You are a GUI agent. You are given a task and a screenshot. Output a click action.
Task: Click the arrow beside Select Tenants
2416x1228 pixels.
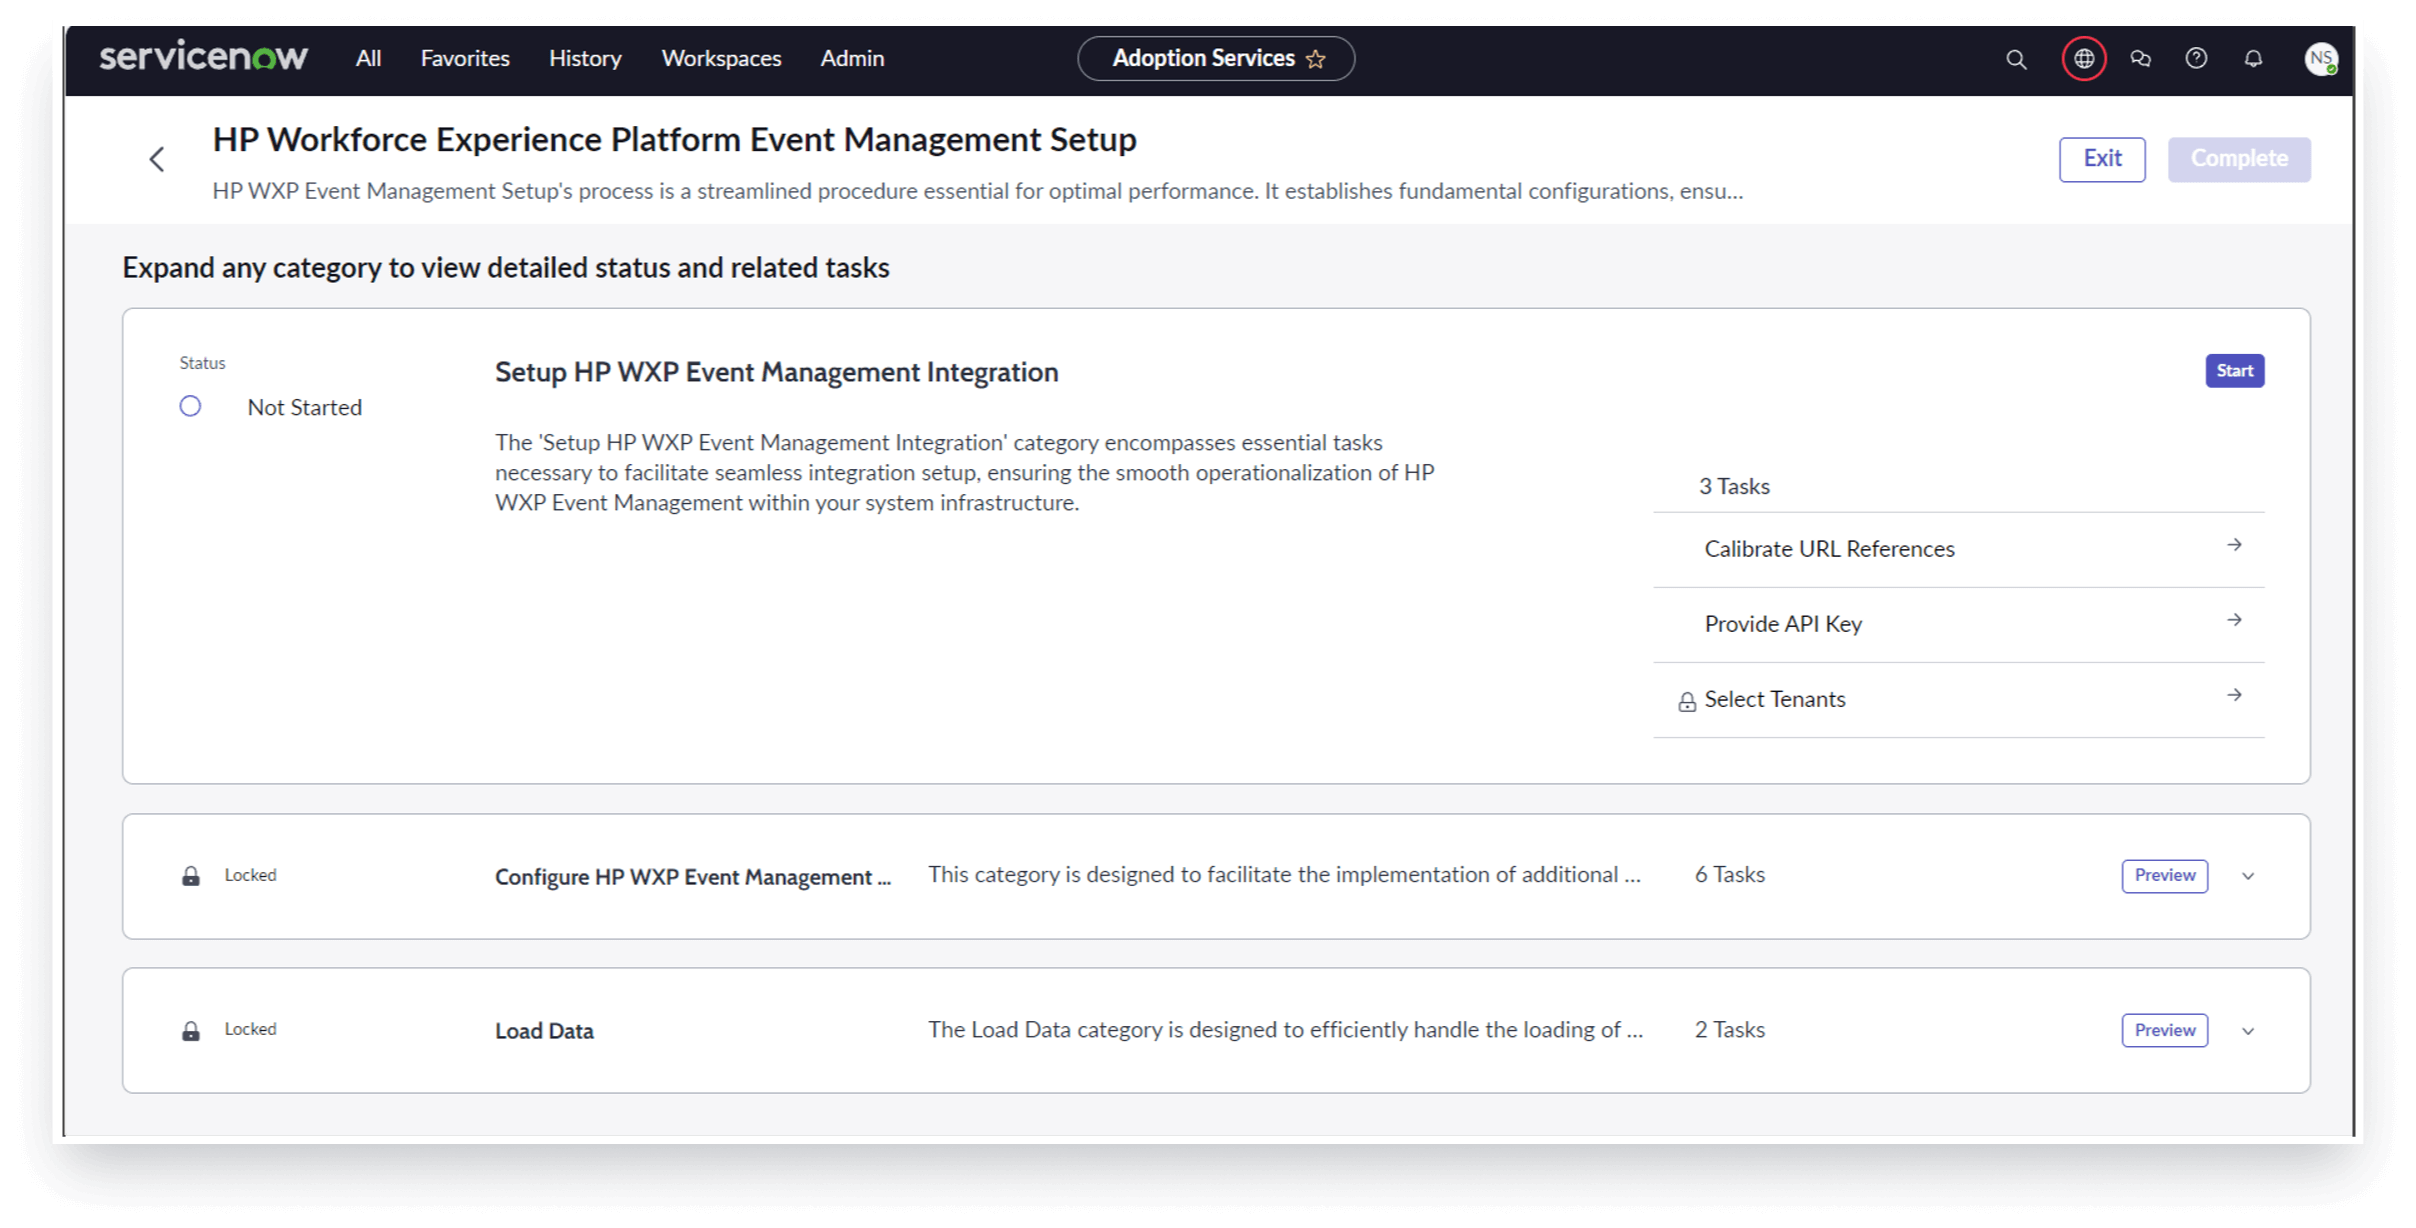pos(2234,695)
